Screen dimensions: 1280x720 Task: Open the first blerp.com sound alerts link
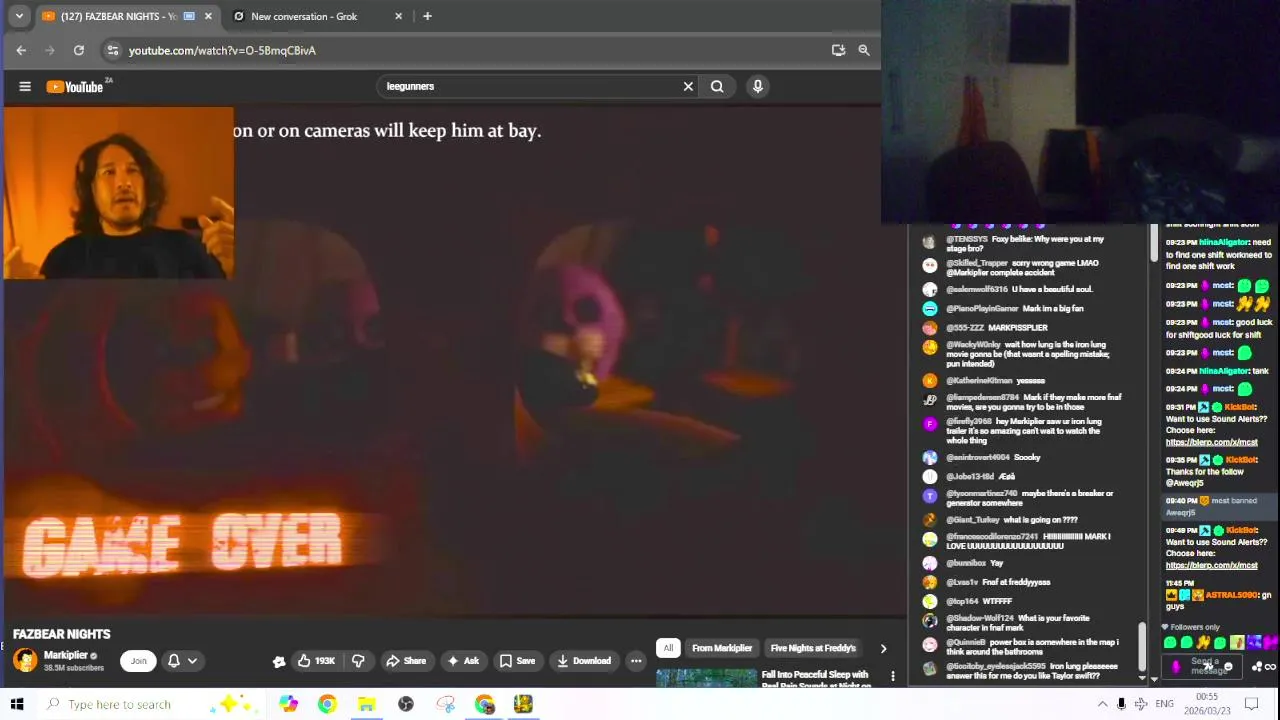(x=1211, y=442)
